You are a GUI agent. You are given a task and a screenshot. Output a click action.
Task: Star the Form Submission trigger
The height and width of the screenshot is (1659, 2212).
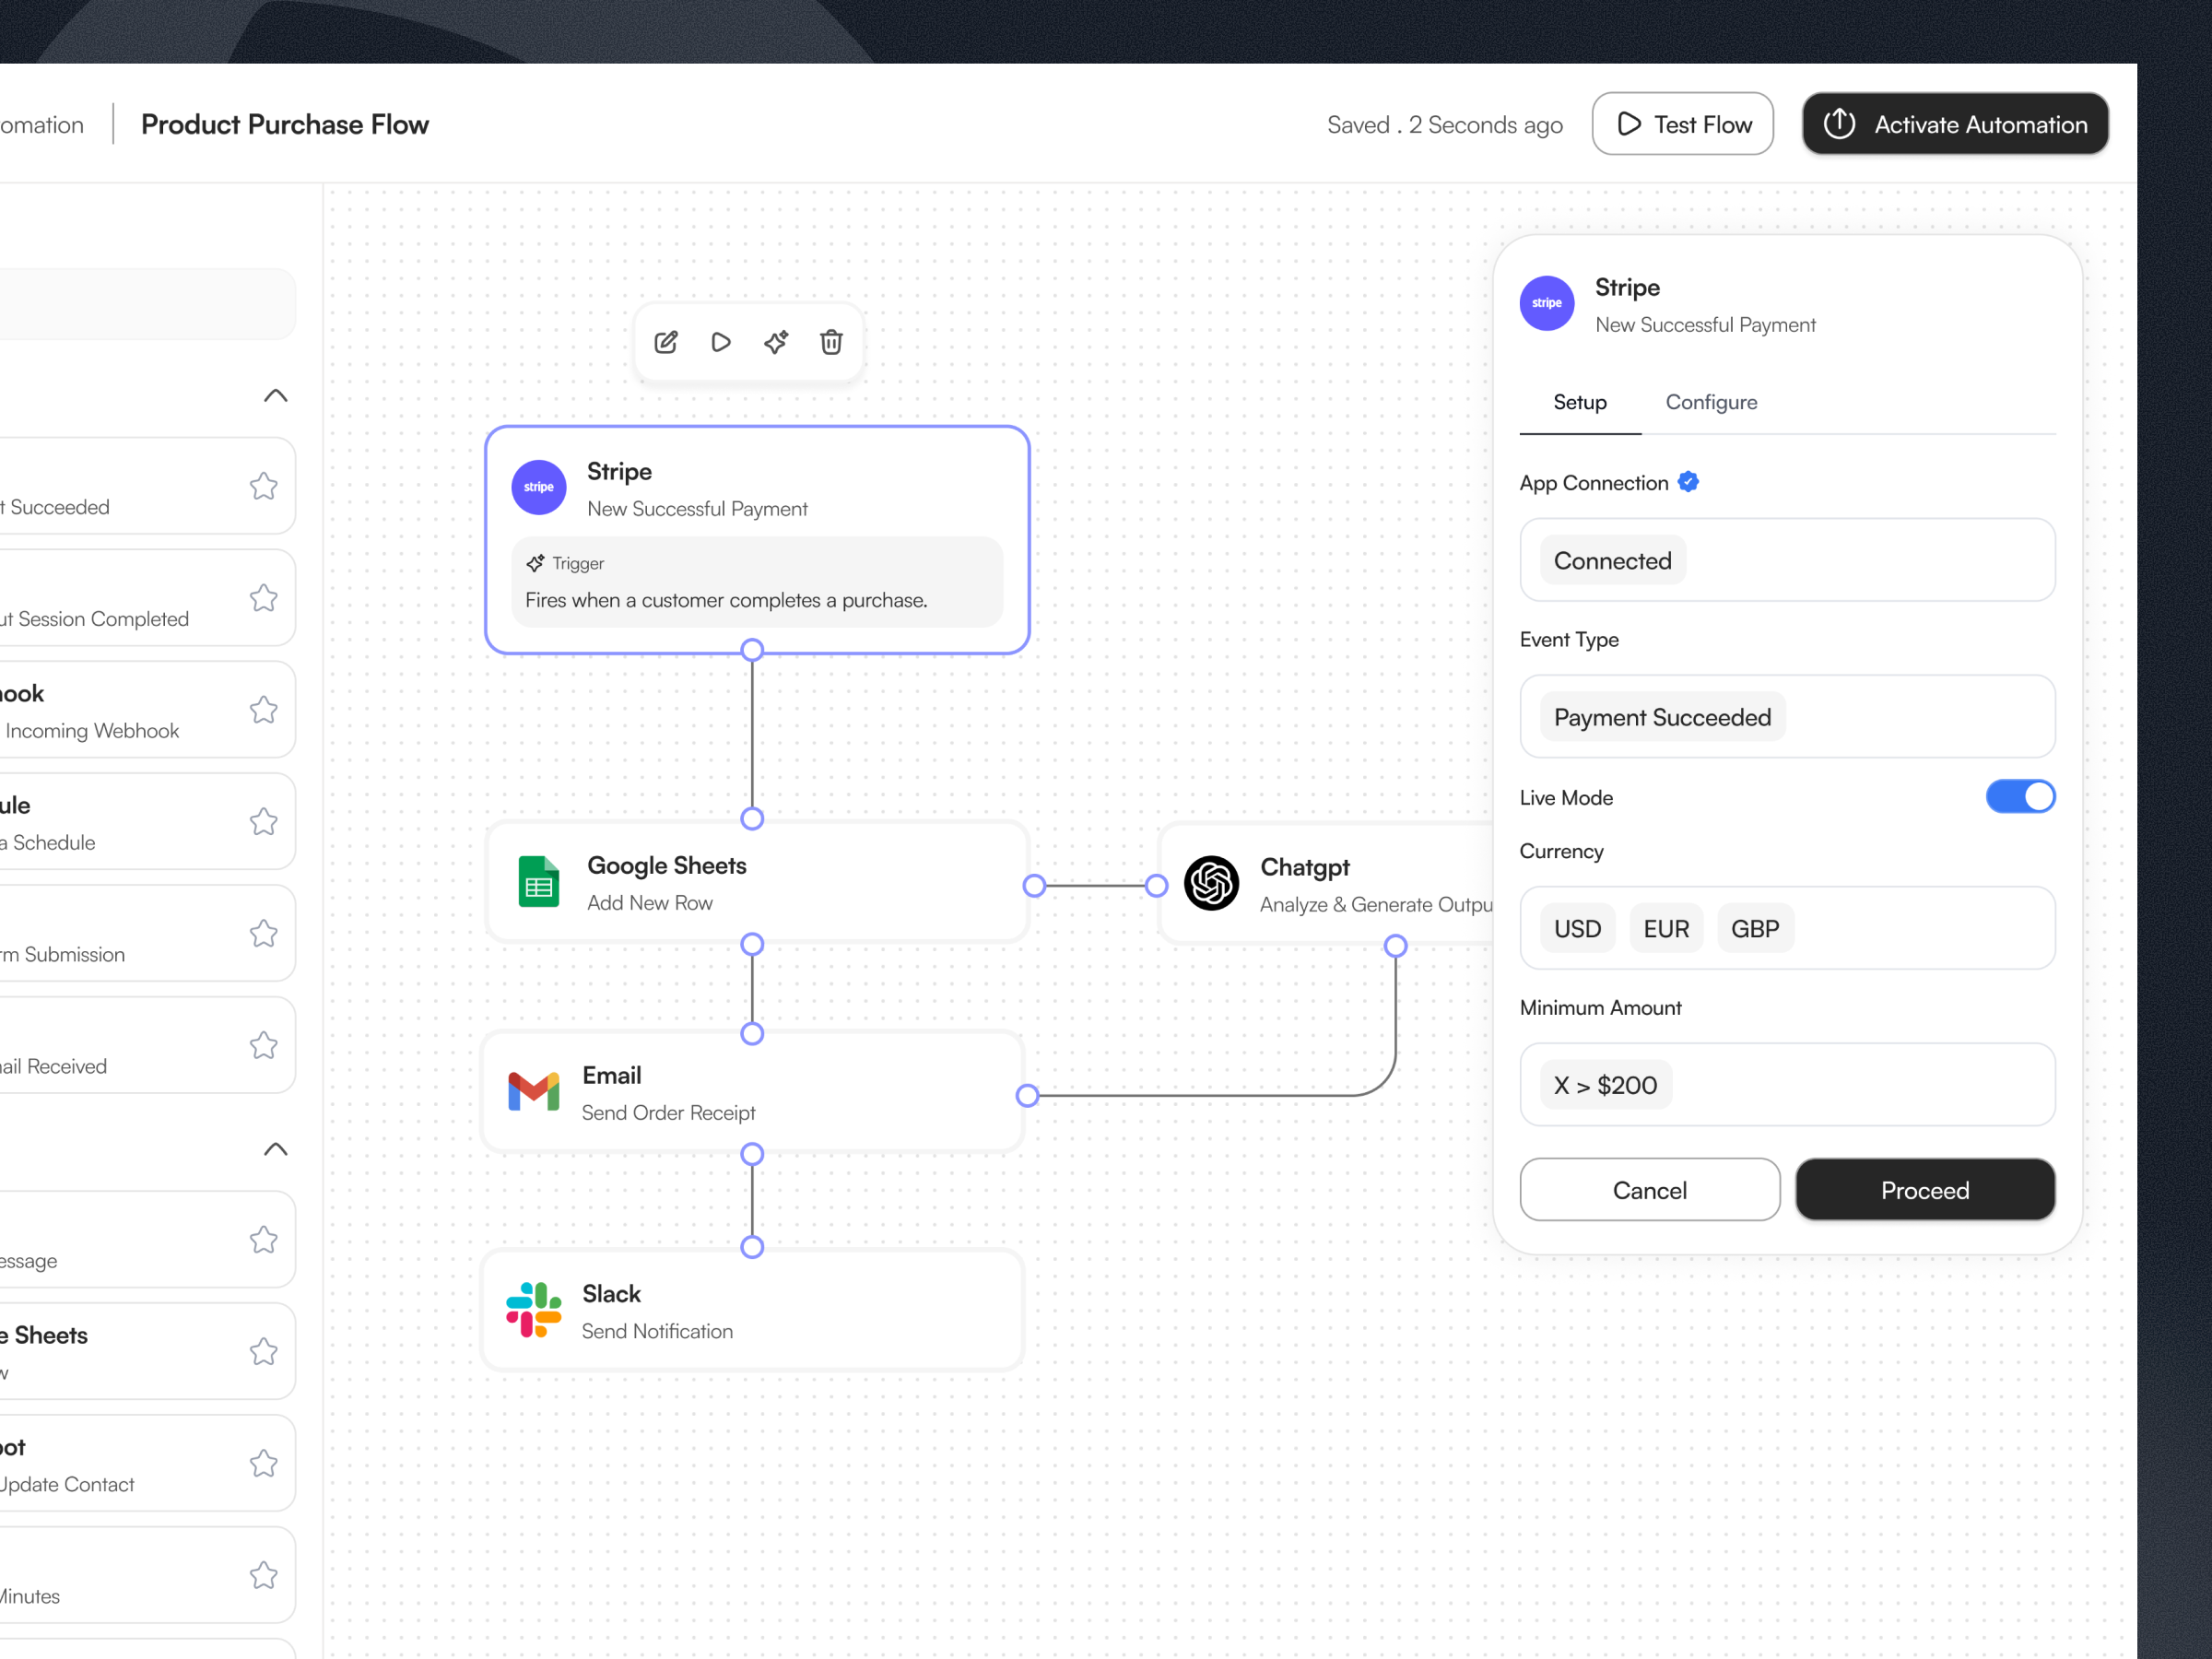pyautogui.click(x=263, y=933)
